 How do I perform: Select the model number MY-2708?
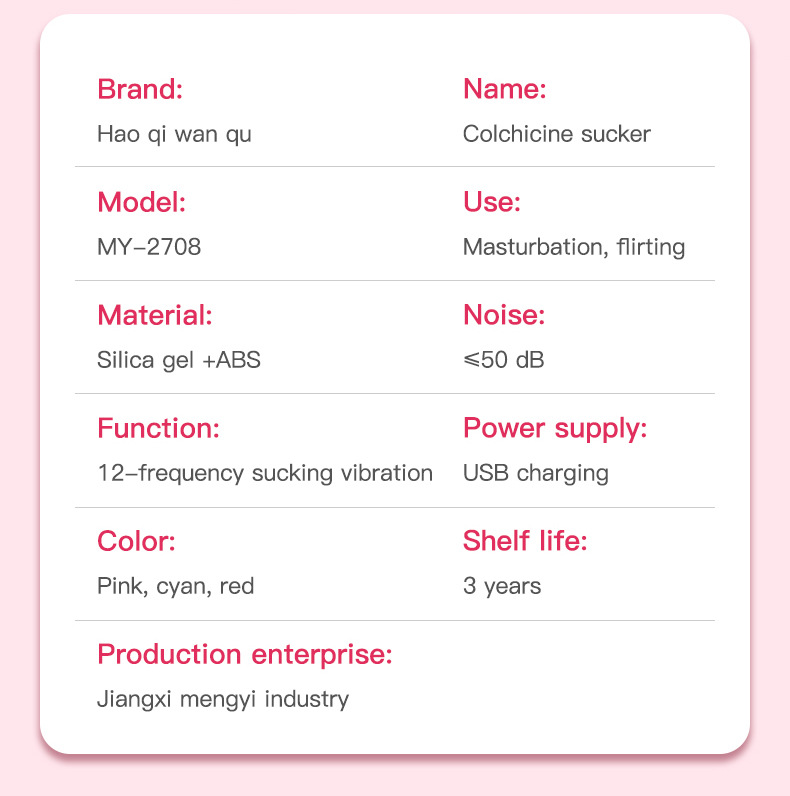click(149, 247)
